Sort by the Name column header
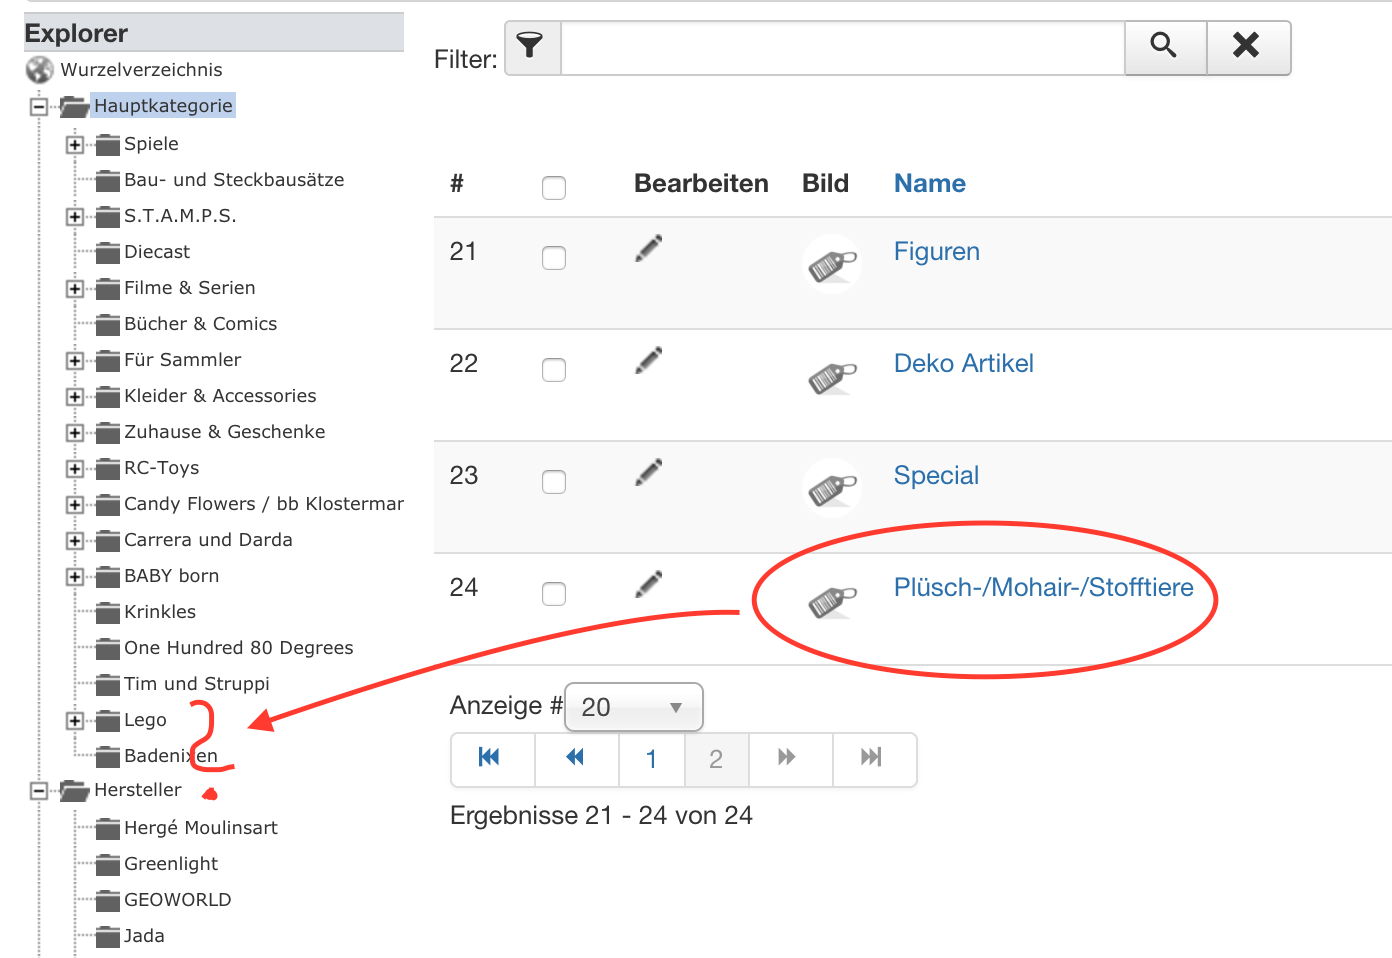Image resolution: width=1392 pixels, height=958 pixels. [929, 184]
